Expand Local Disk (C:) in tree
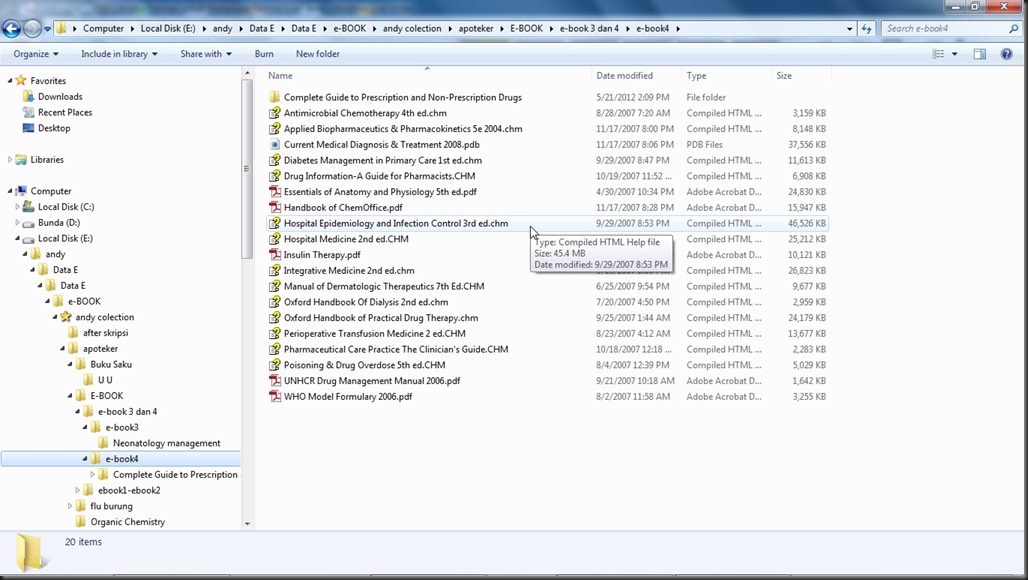This screenshot has width=1028, height=580. (18, 206)
